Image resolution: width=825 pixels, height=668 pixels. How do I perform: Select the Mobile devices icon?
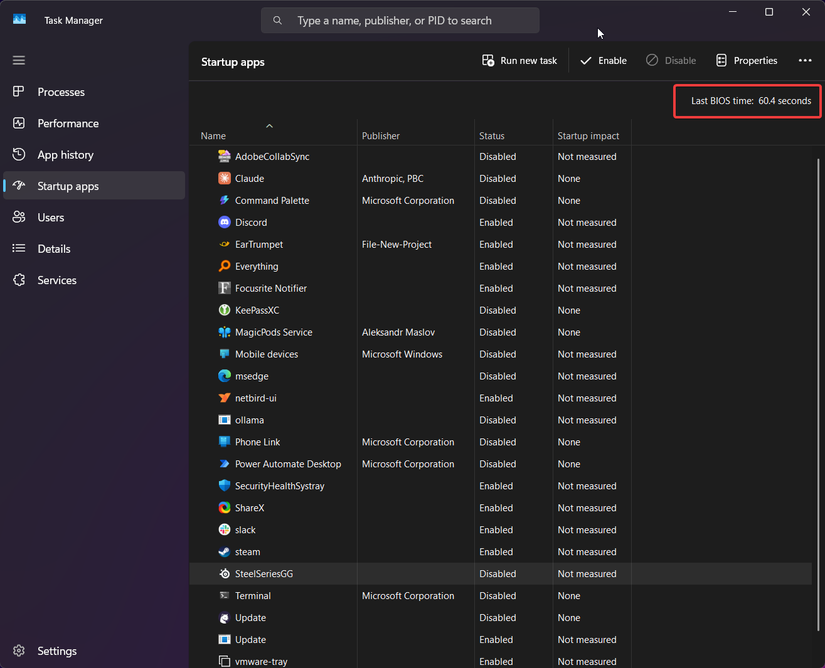225,354
